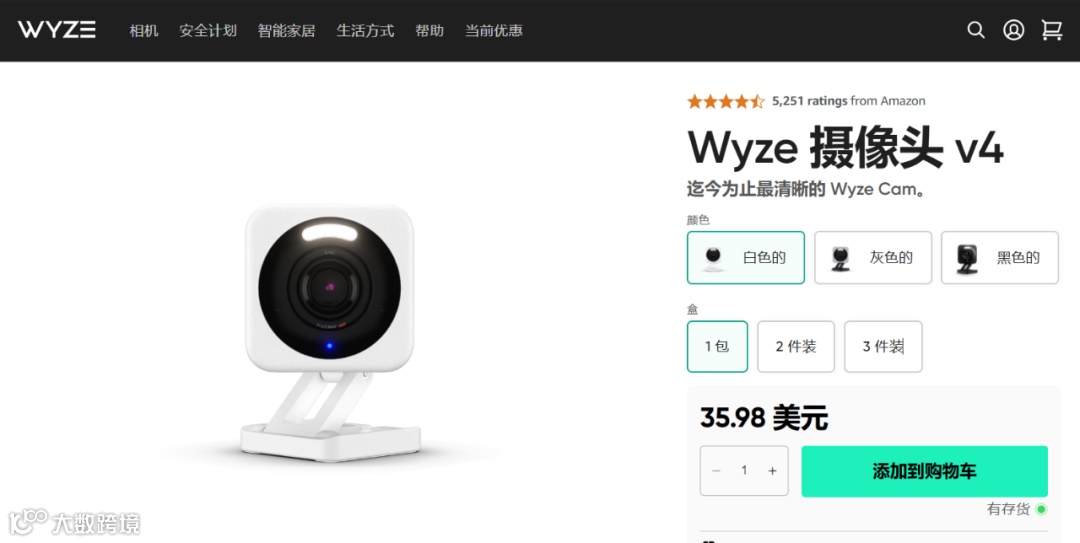
Task: Click the WYZE logo
Action: tap(56, 30)
